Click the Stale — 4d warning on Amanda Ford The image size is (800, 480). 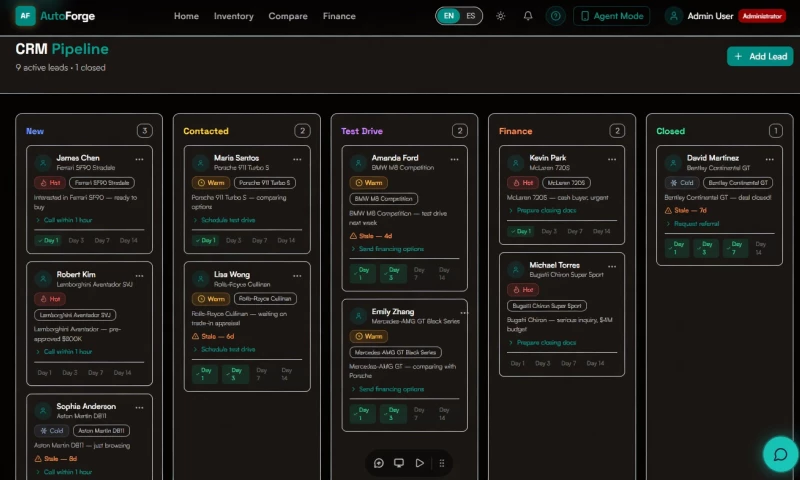pyautogui.click(x=370, y=236)
